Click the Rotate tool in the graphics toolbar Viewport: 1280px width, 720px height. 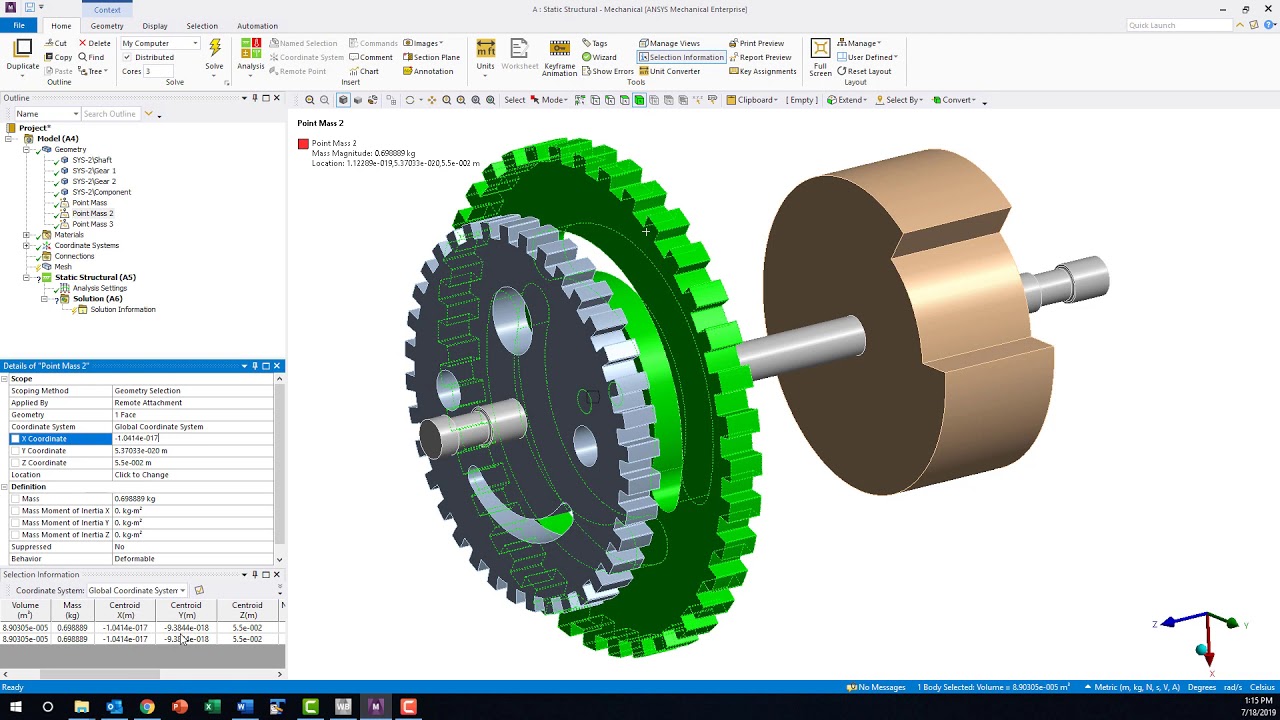[409, 100]
